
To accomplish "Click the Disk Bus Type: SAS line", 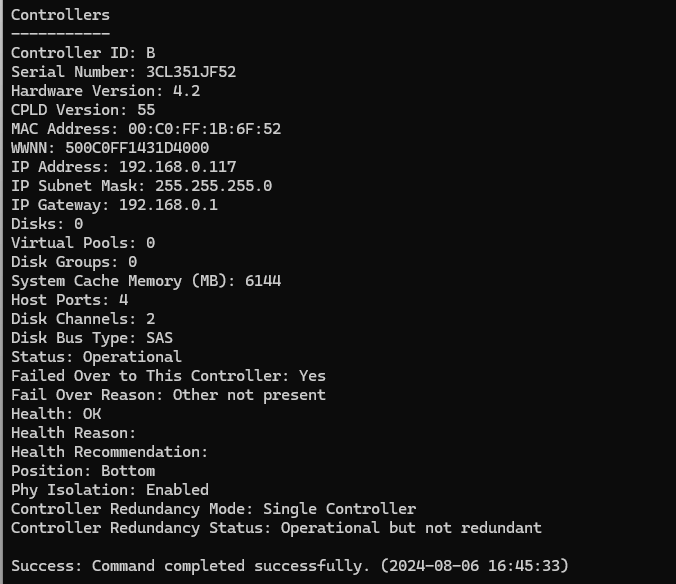I will point(92,338).
